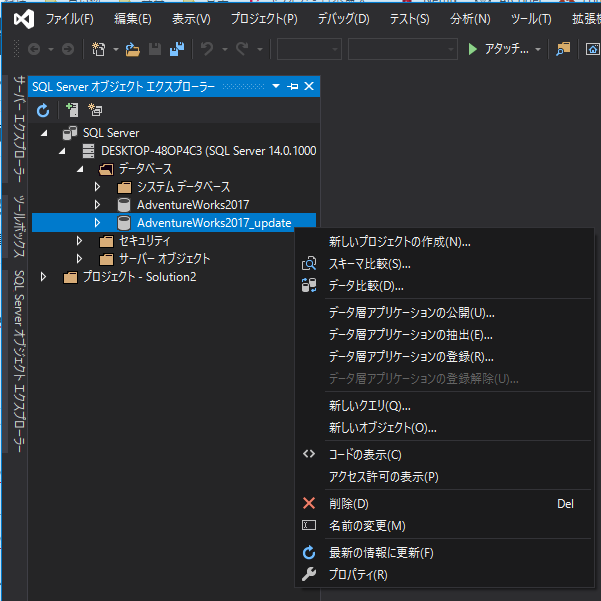The width and height of the screenshot is (601, 601).
Task: Open the 分析(N) menu
Action: (x=470, y=19)
